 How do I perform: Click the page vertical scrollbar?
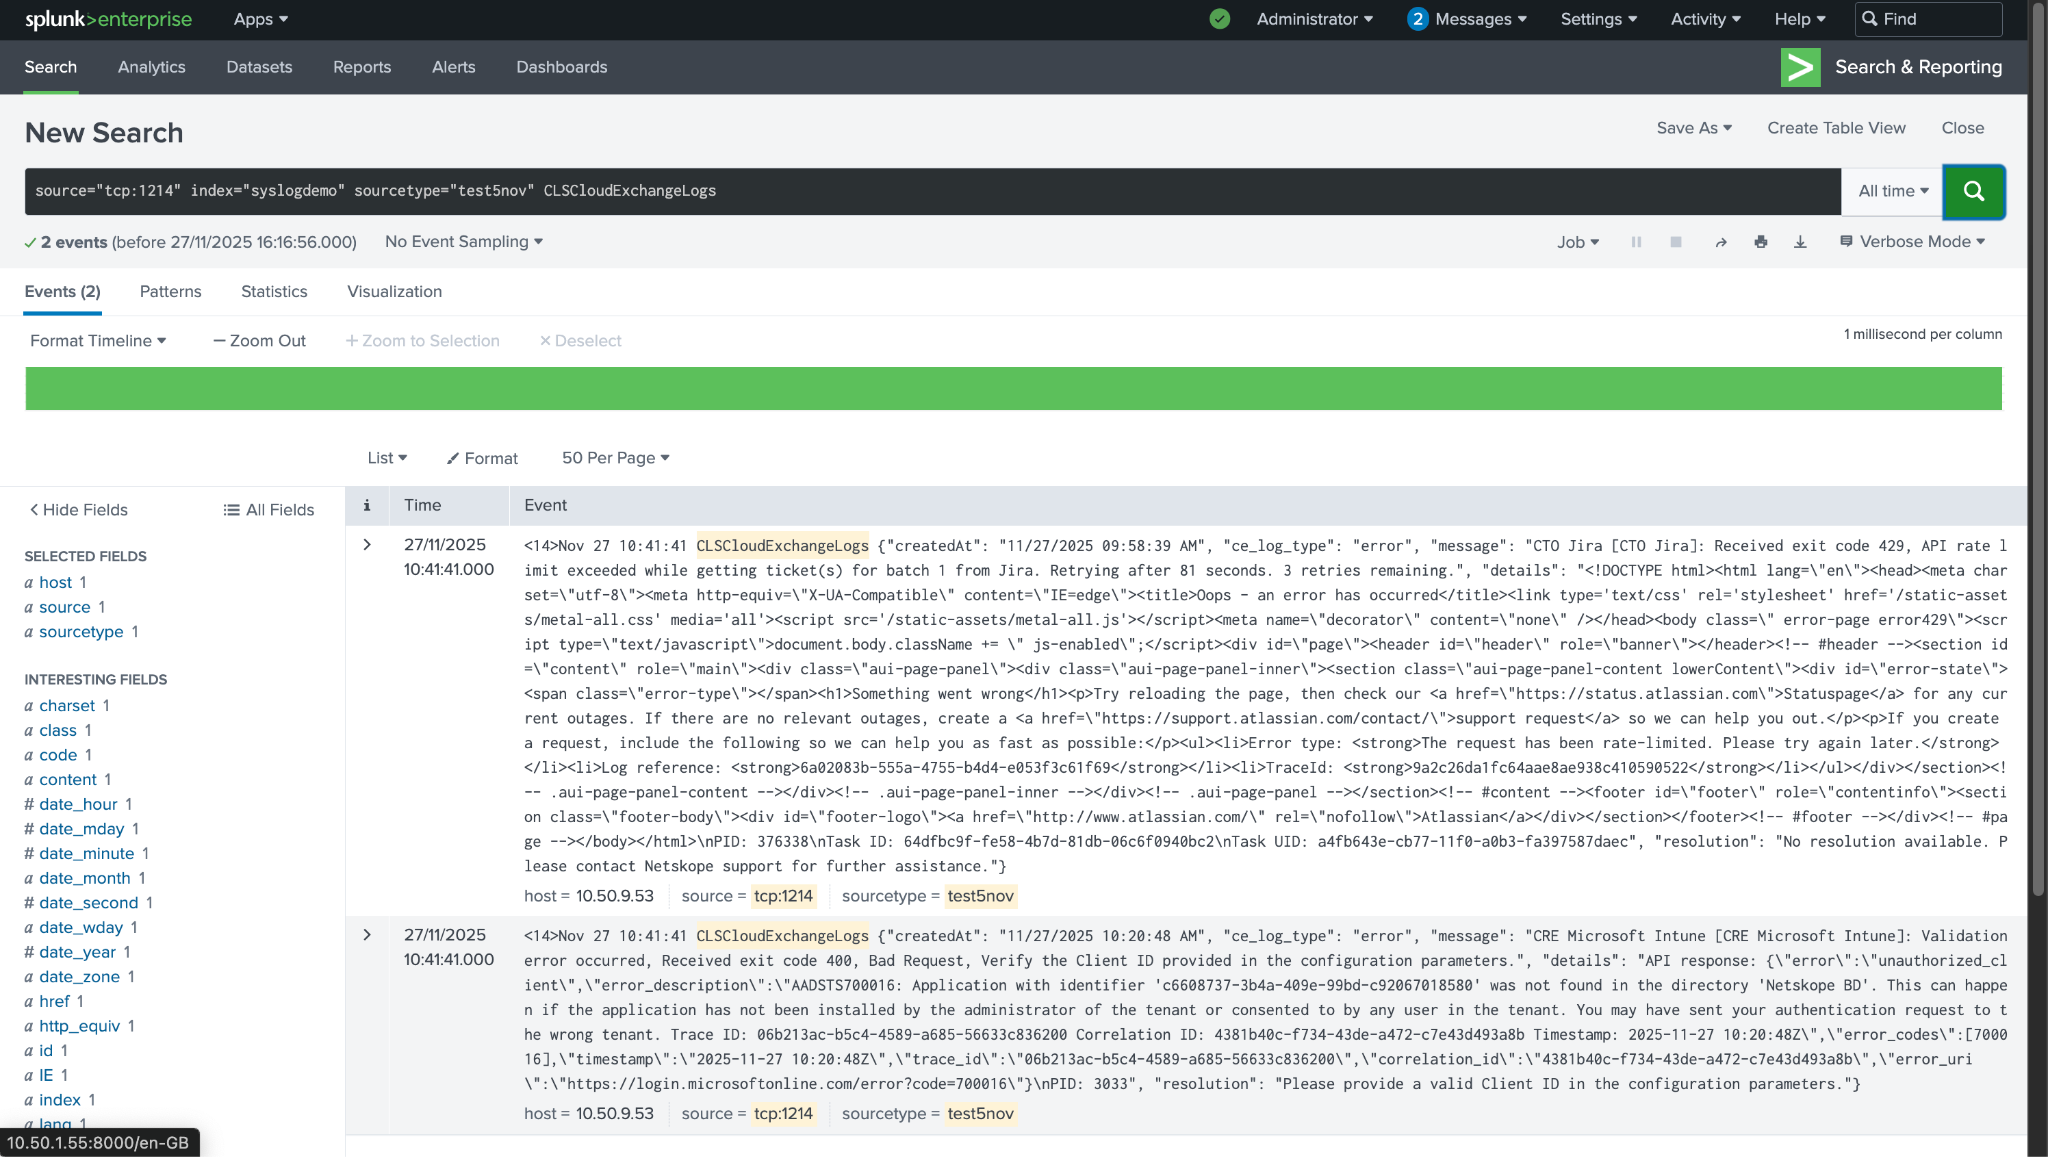(x=2038, y=450)
